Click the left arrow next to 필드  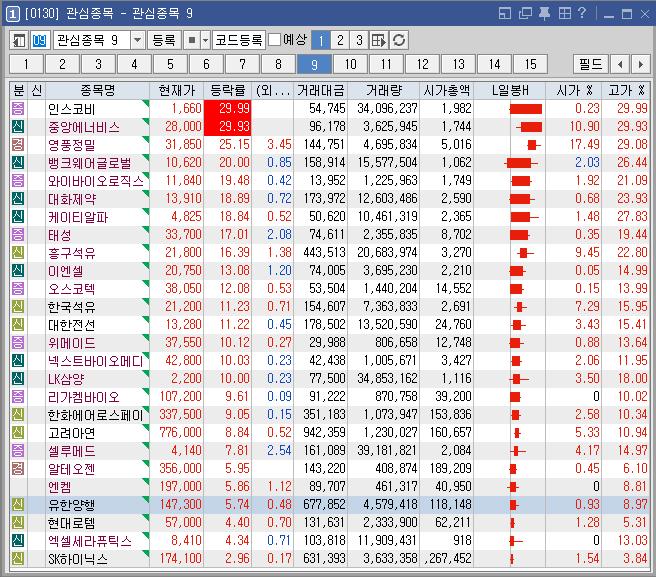620,64
